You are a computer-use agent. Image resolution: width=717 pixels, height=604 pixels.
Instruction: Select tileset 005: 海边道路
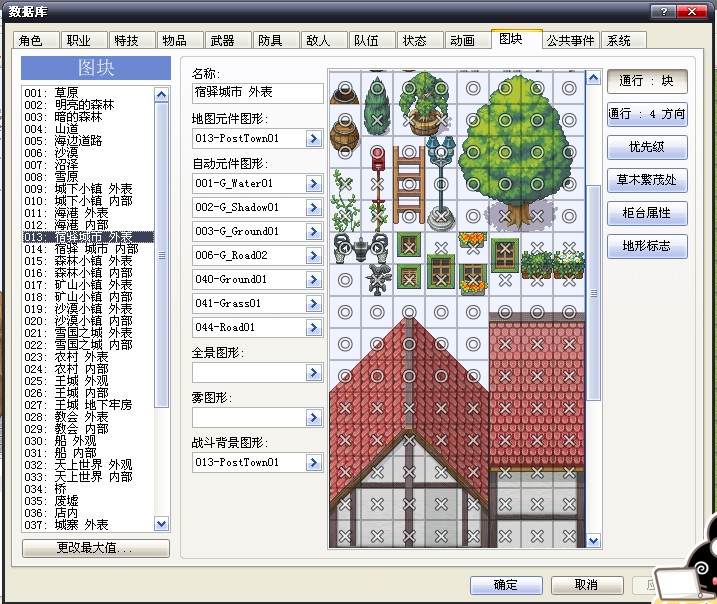(89, 141)
